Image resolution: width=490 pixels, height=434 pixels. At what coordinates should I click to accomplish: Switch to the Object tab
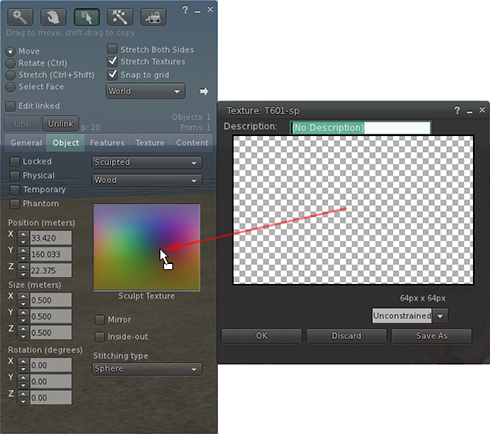(x=66, y=143)
